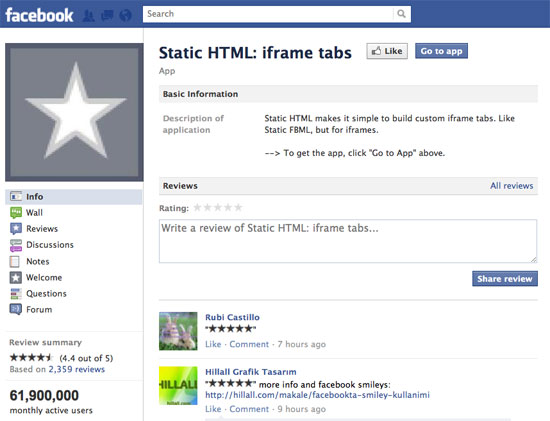This screenshot has height=421, width=550.
Task: Click the '9 hours ago' timestamp
Action: tap(302, 409)
